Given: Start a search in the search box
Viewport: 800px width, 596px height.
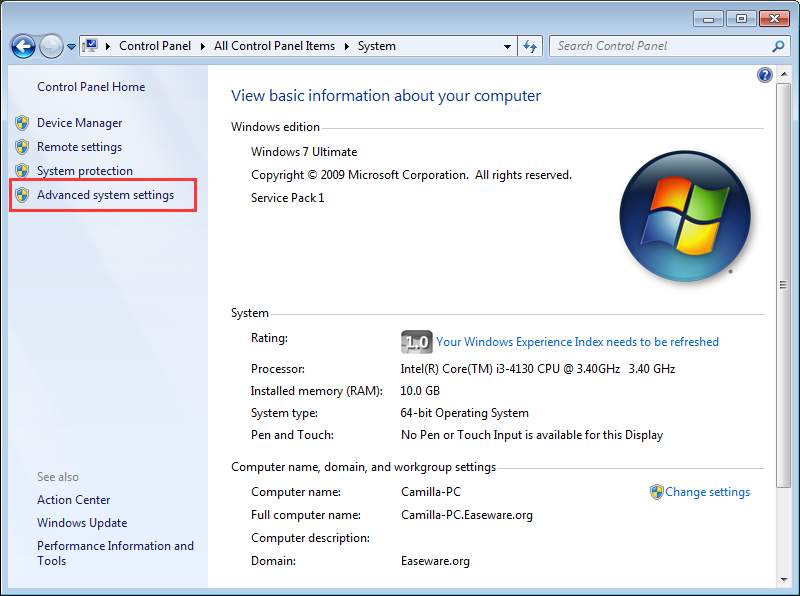Looking at the screenshot, I should [x=660, y=45].
